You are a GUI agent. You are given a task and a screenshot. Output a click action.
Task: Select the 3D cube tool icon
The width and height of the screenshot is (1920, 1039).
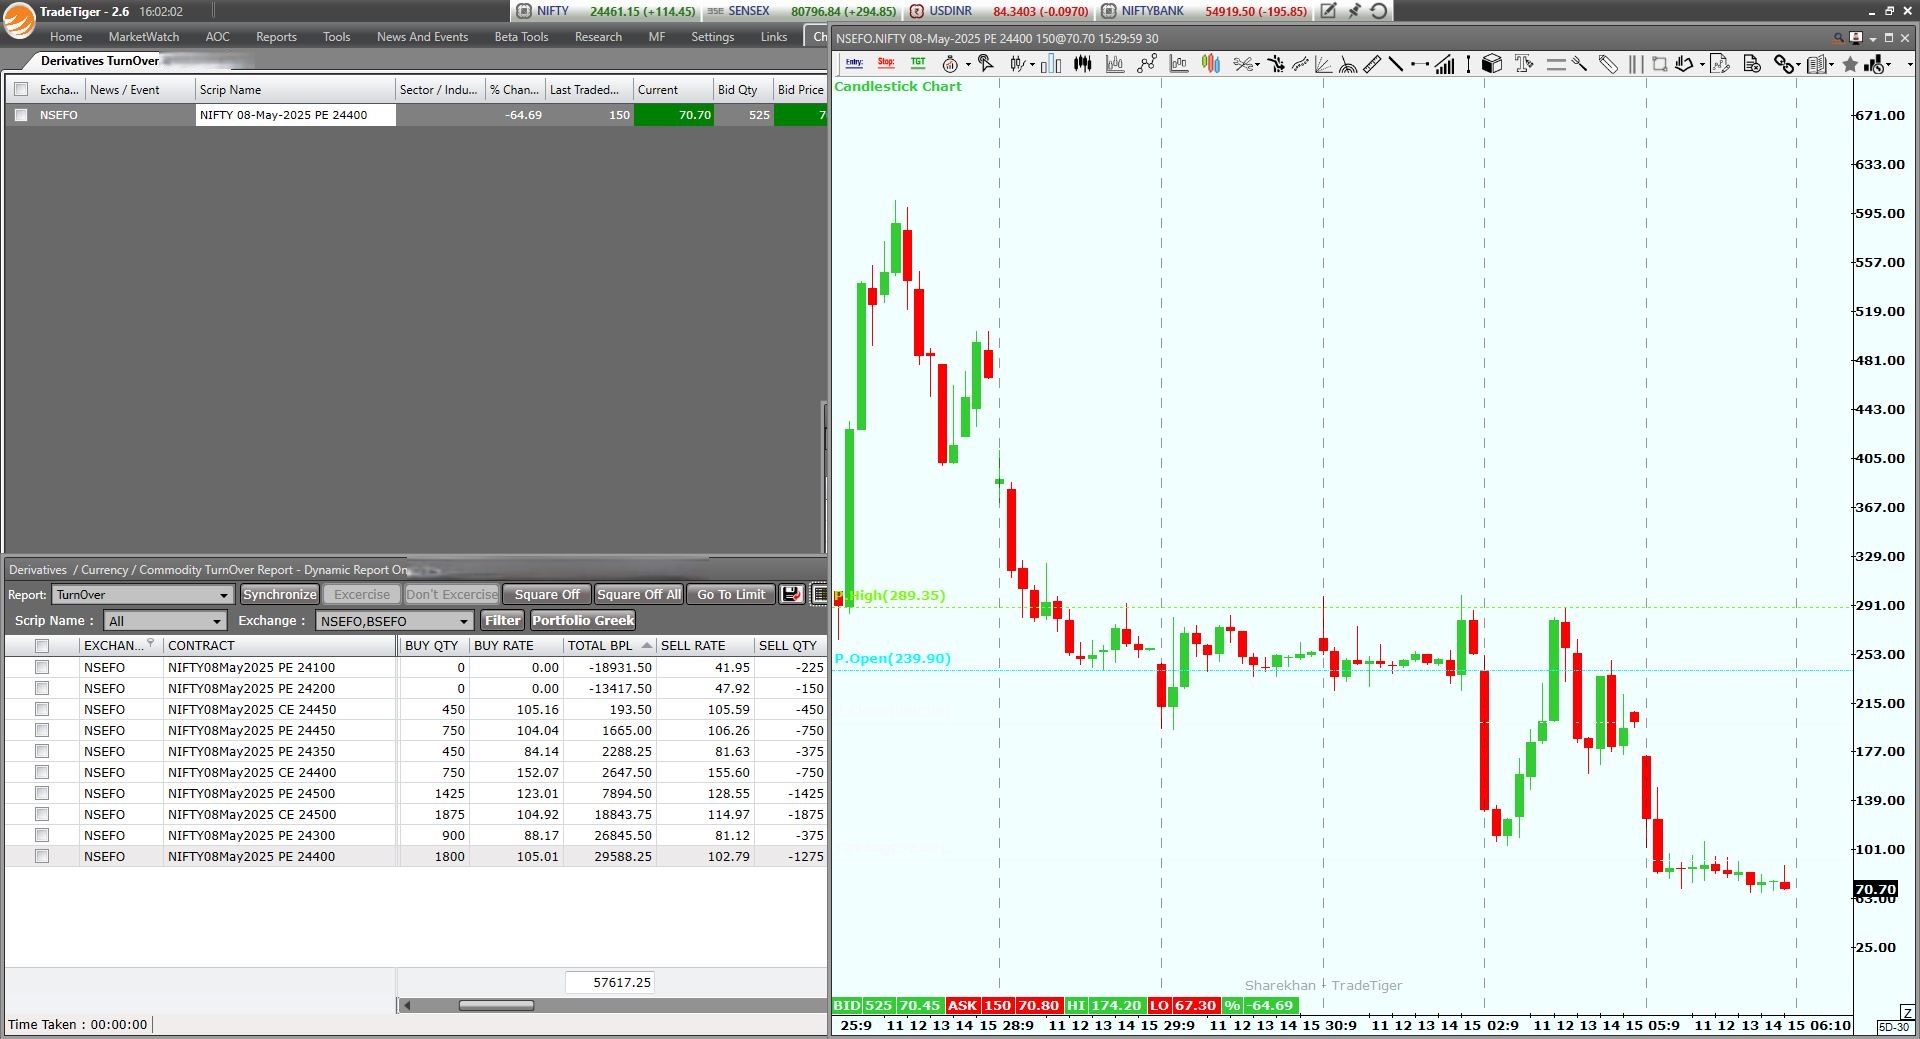tap(1492, 64)
